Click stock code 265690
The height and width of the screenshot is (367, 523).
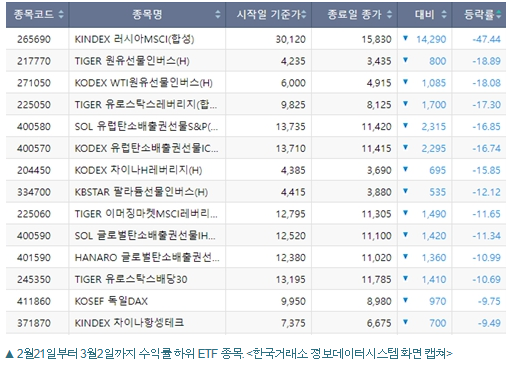point(34,39)
